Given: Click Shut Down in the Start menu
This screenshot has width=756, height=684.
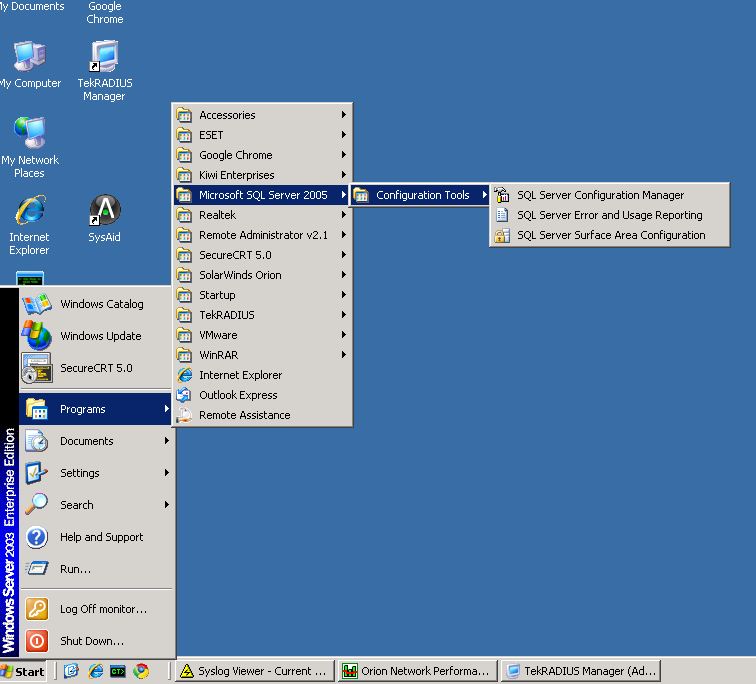Looking at the screenshot, I should [x=91, y=641].
